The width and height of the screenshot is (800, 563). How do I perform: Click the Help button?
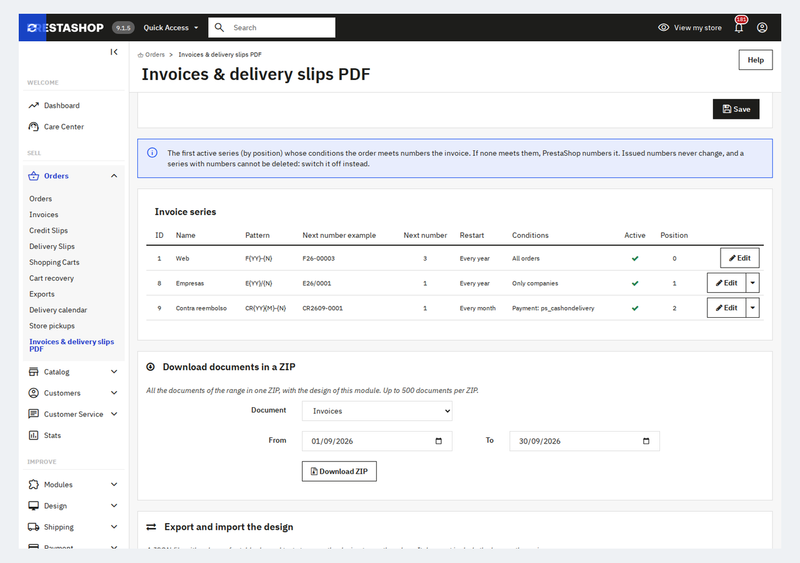756,60
